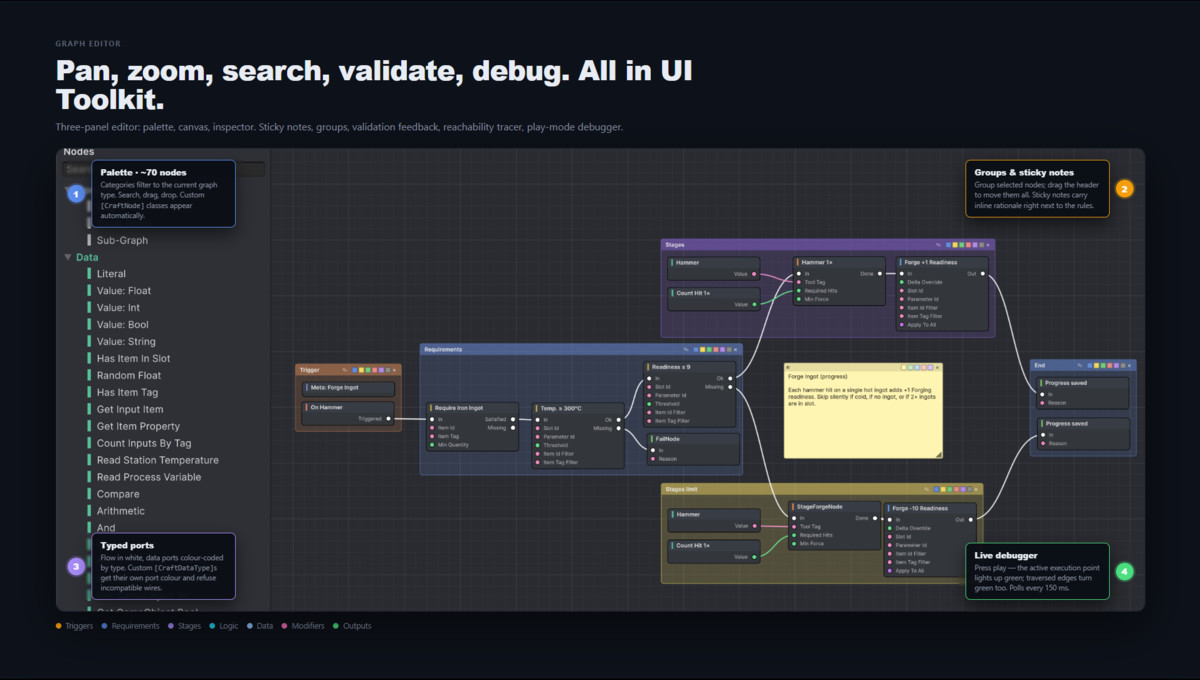Click Require Iron Ingot's Satisfied output port
This screenshot has height=680, width=1200.
coord(513,419)
